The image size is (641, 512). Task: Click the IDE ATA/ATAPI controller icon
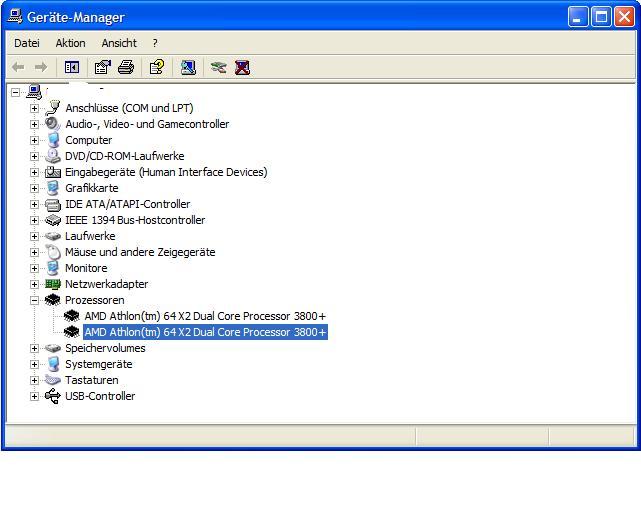coord(53,204)
